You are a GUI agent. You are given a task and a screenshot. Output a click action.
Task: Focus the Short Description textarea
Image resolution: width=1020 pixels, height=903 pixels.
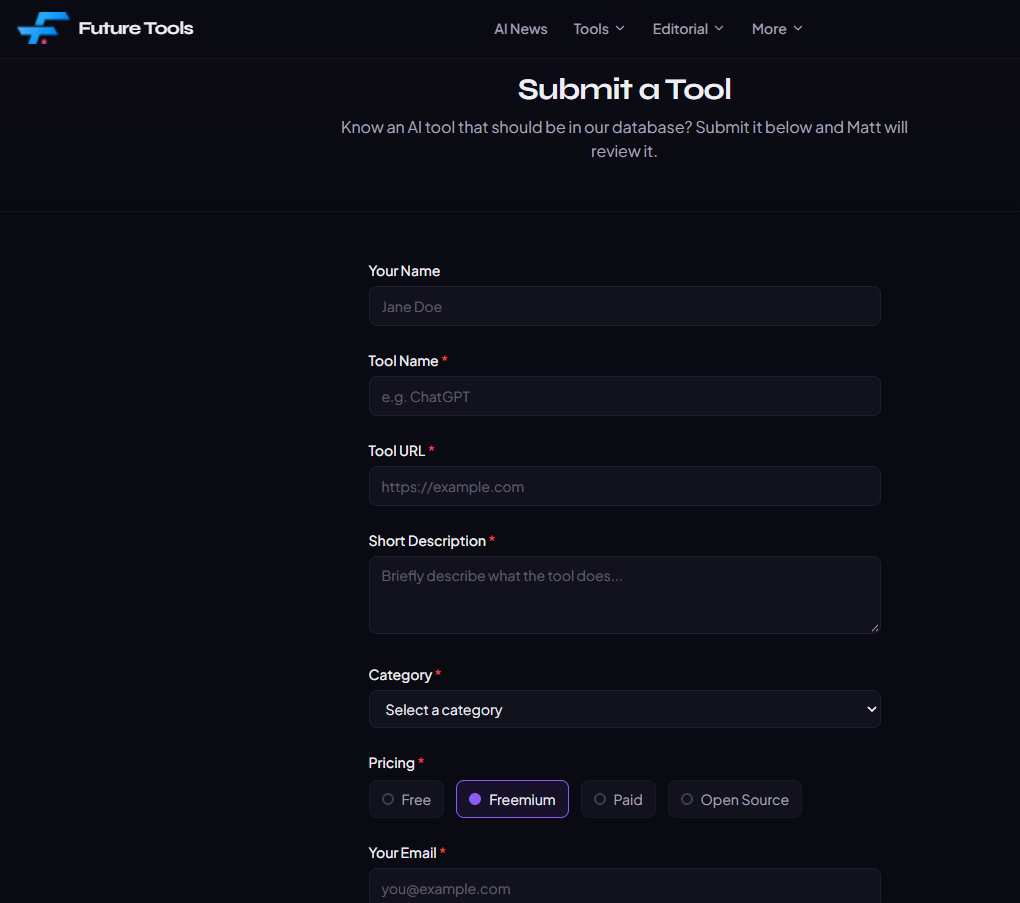tap(624, 595)
